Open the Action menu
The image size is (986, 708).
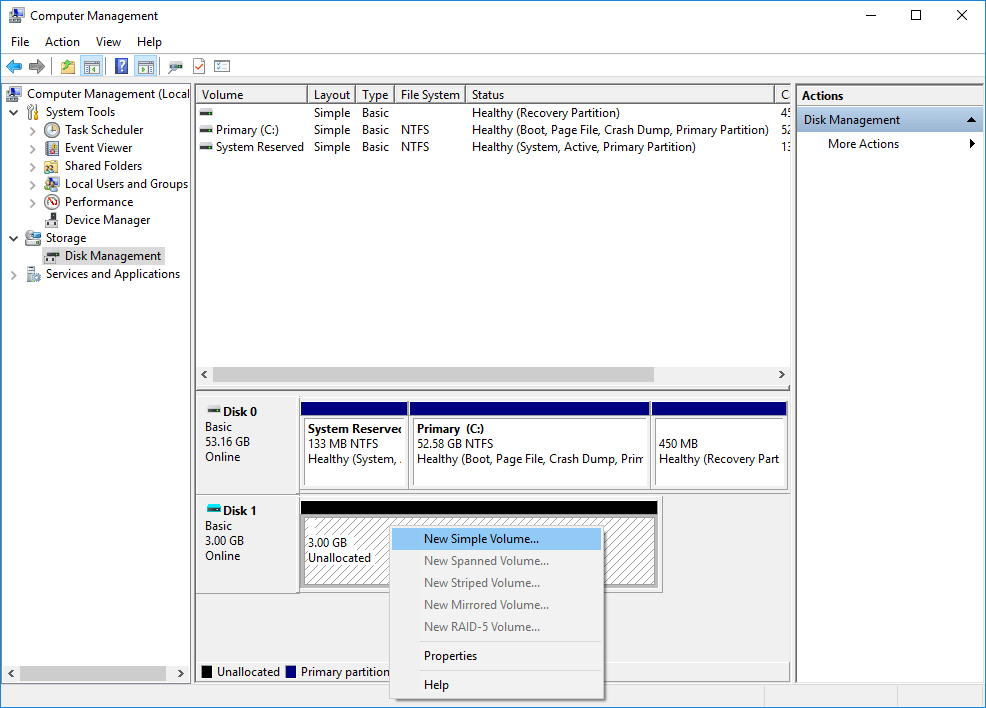(x=62, y=42)
